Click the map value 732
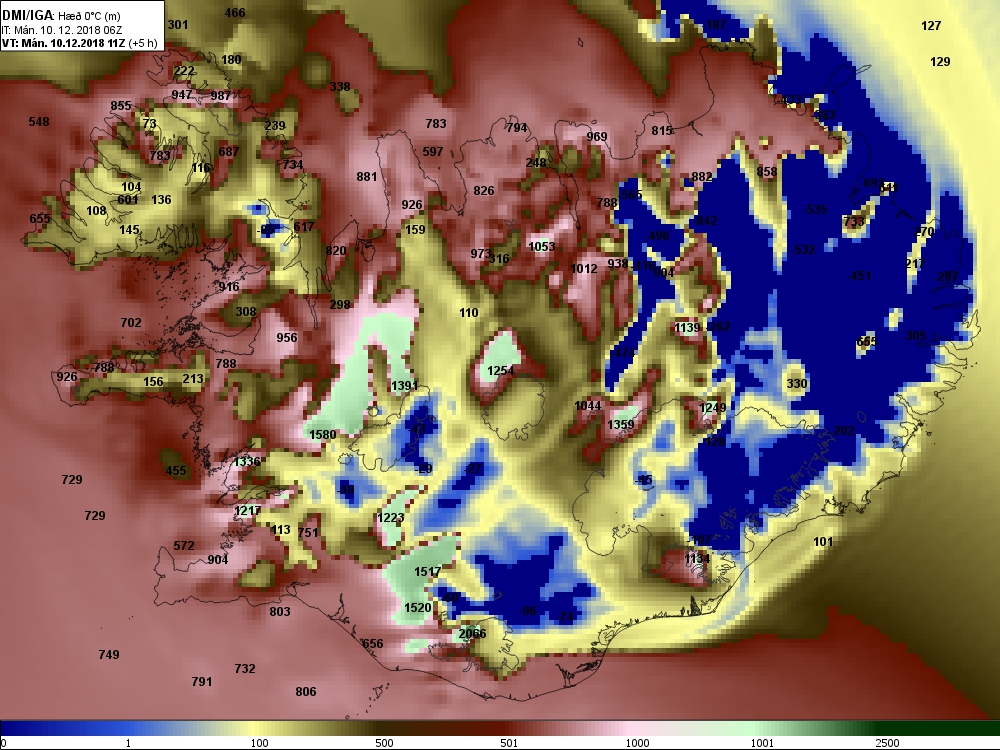This screenshot has height=750, width=1000. 245,668
